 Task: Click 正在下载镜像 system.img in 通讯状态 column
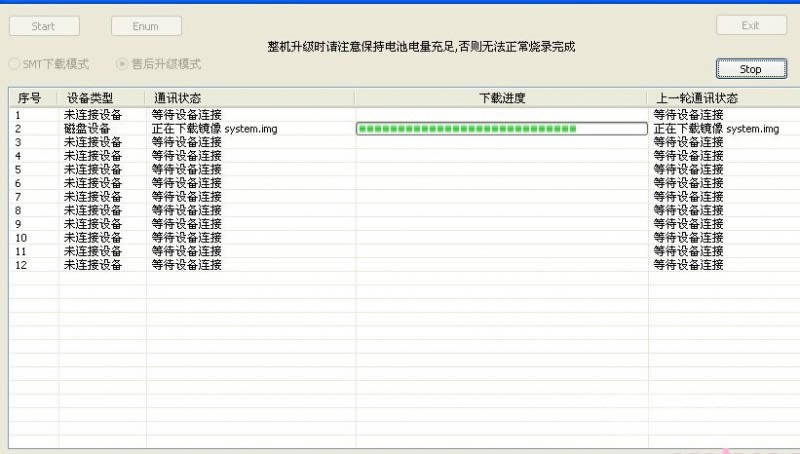(215, 129)
